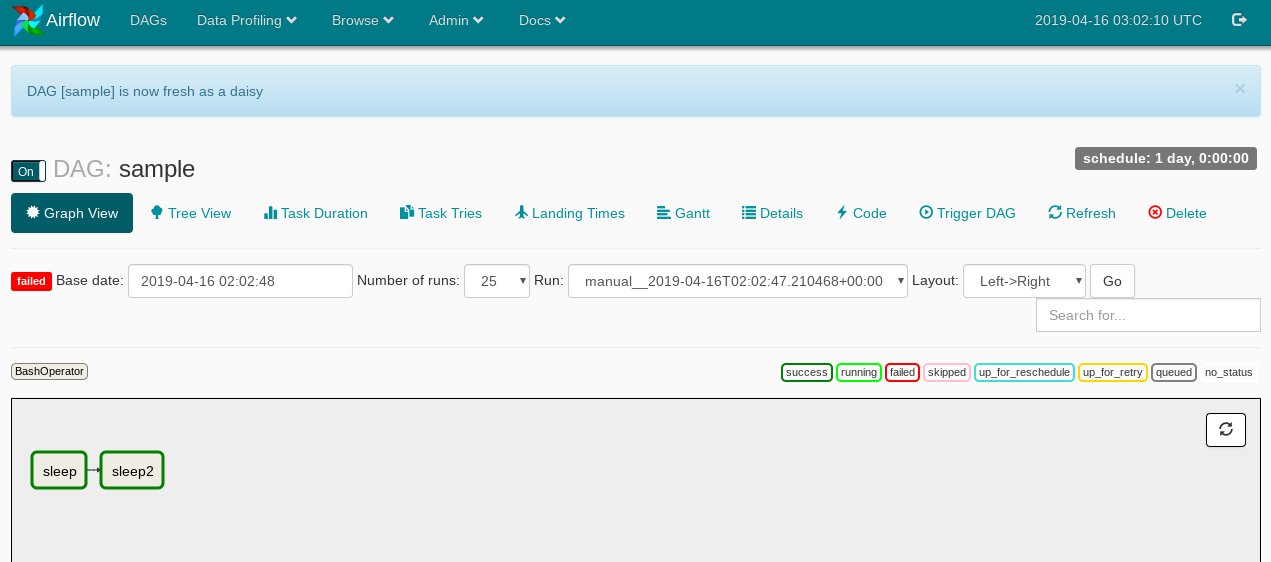Click the Base date input field
1271x562 pixels.
pos(240,281)
